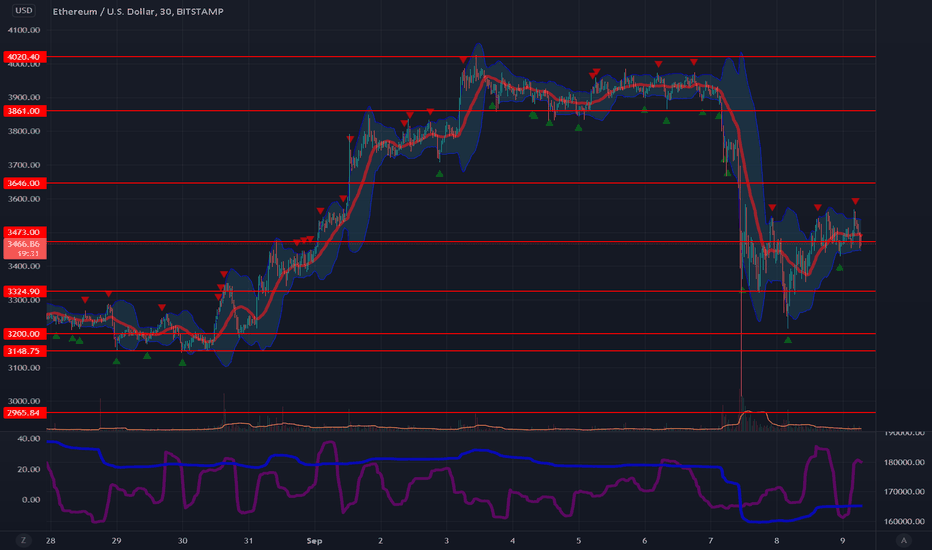Image resolution: width=932 pixels, height=550 pixels.
Task: Click date 3 on the time axis
Action: (x=446, y=540)
